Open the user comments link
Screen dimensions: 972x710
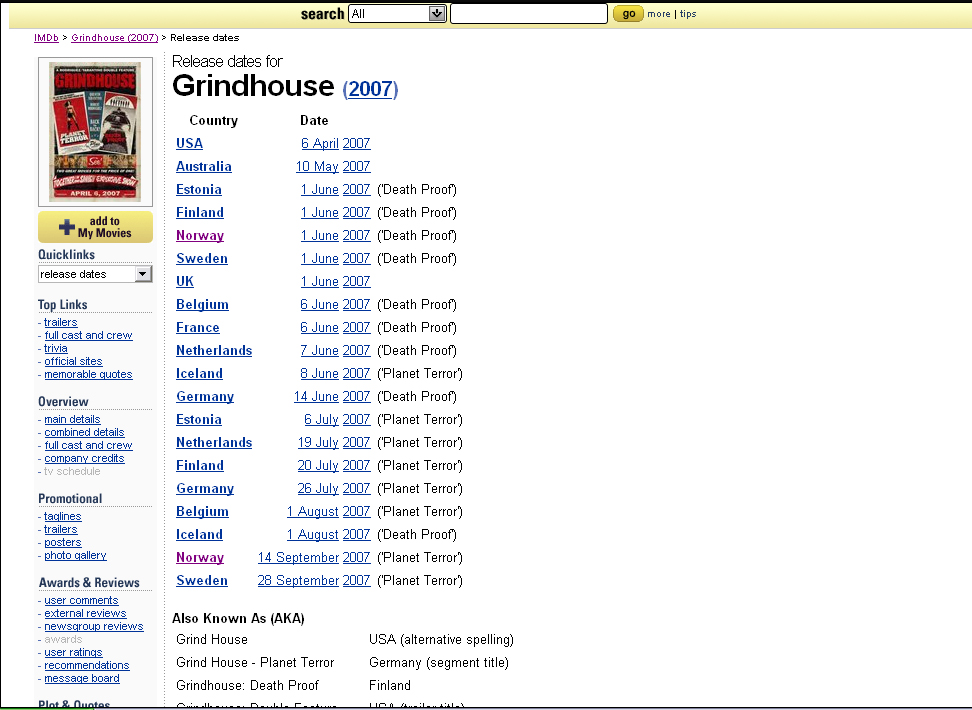coord(81,601)
